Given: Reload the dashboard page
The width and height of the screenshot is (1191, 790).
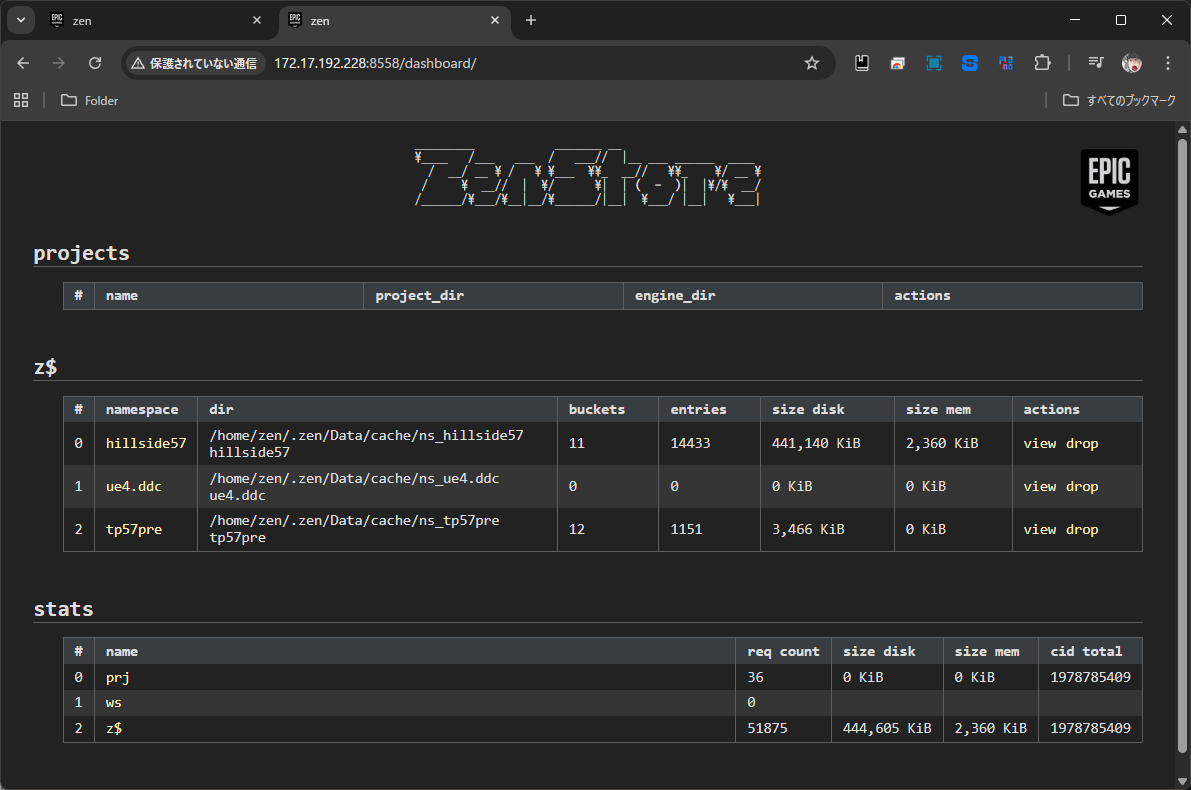Looking at the screenshot, I should pos(95,63).
